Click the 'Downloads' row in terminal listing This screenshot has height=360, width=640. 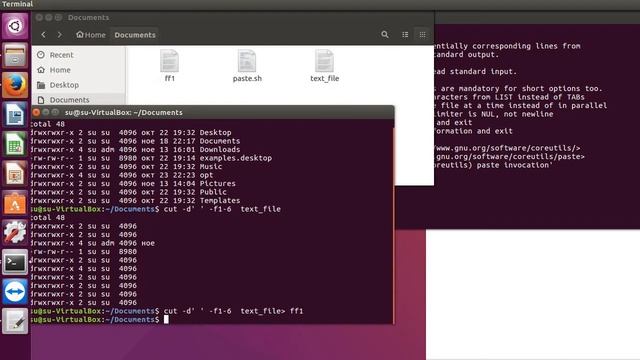pos(136,149)
